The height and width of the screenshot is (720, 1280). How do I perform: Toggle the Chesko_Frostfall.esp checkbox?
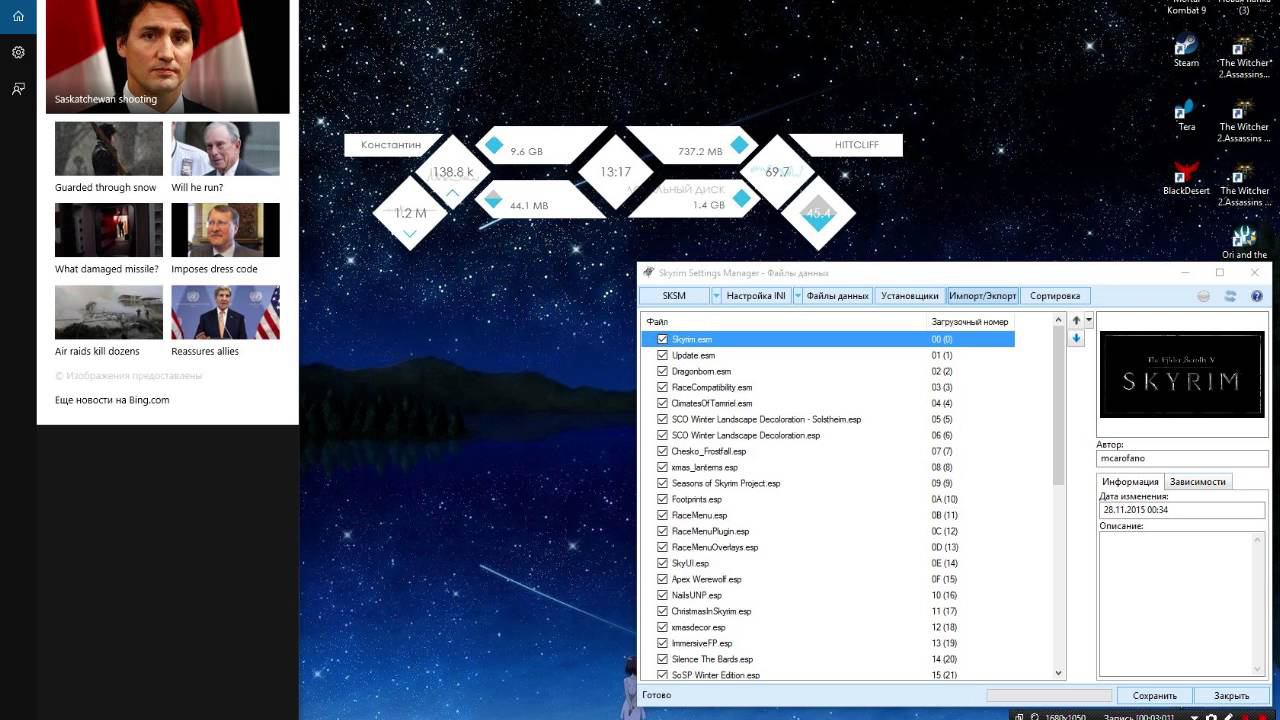tap(662, 451)
